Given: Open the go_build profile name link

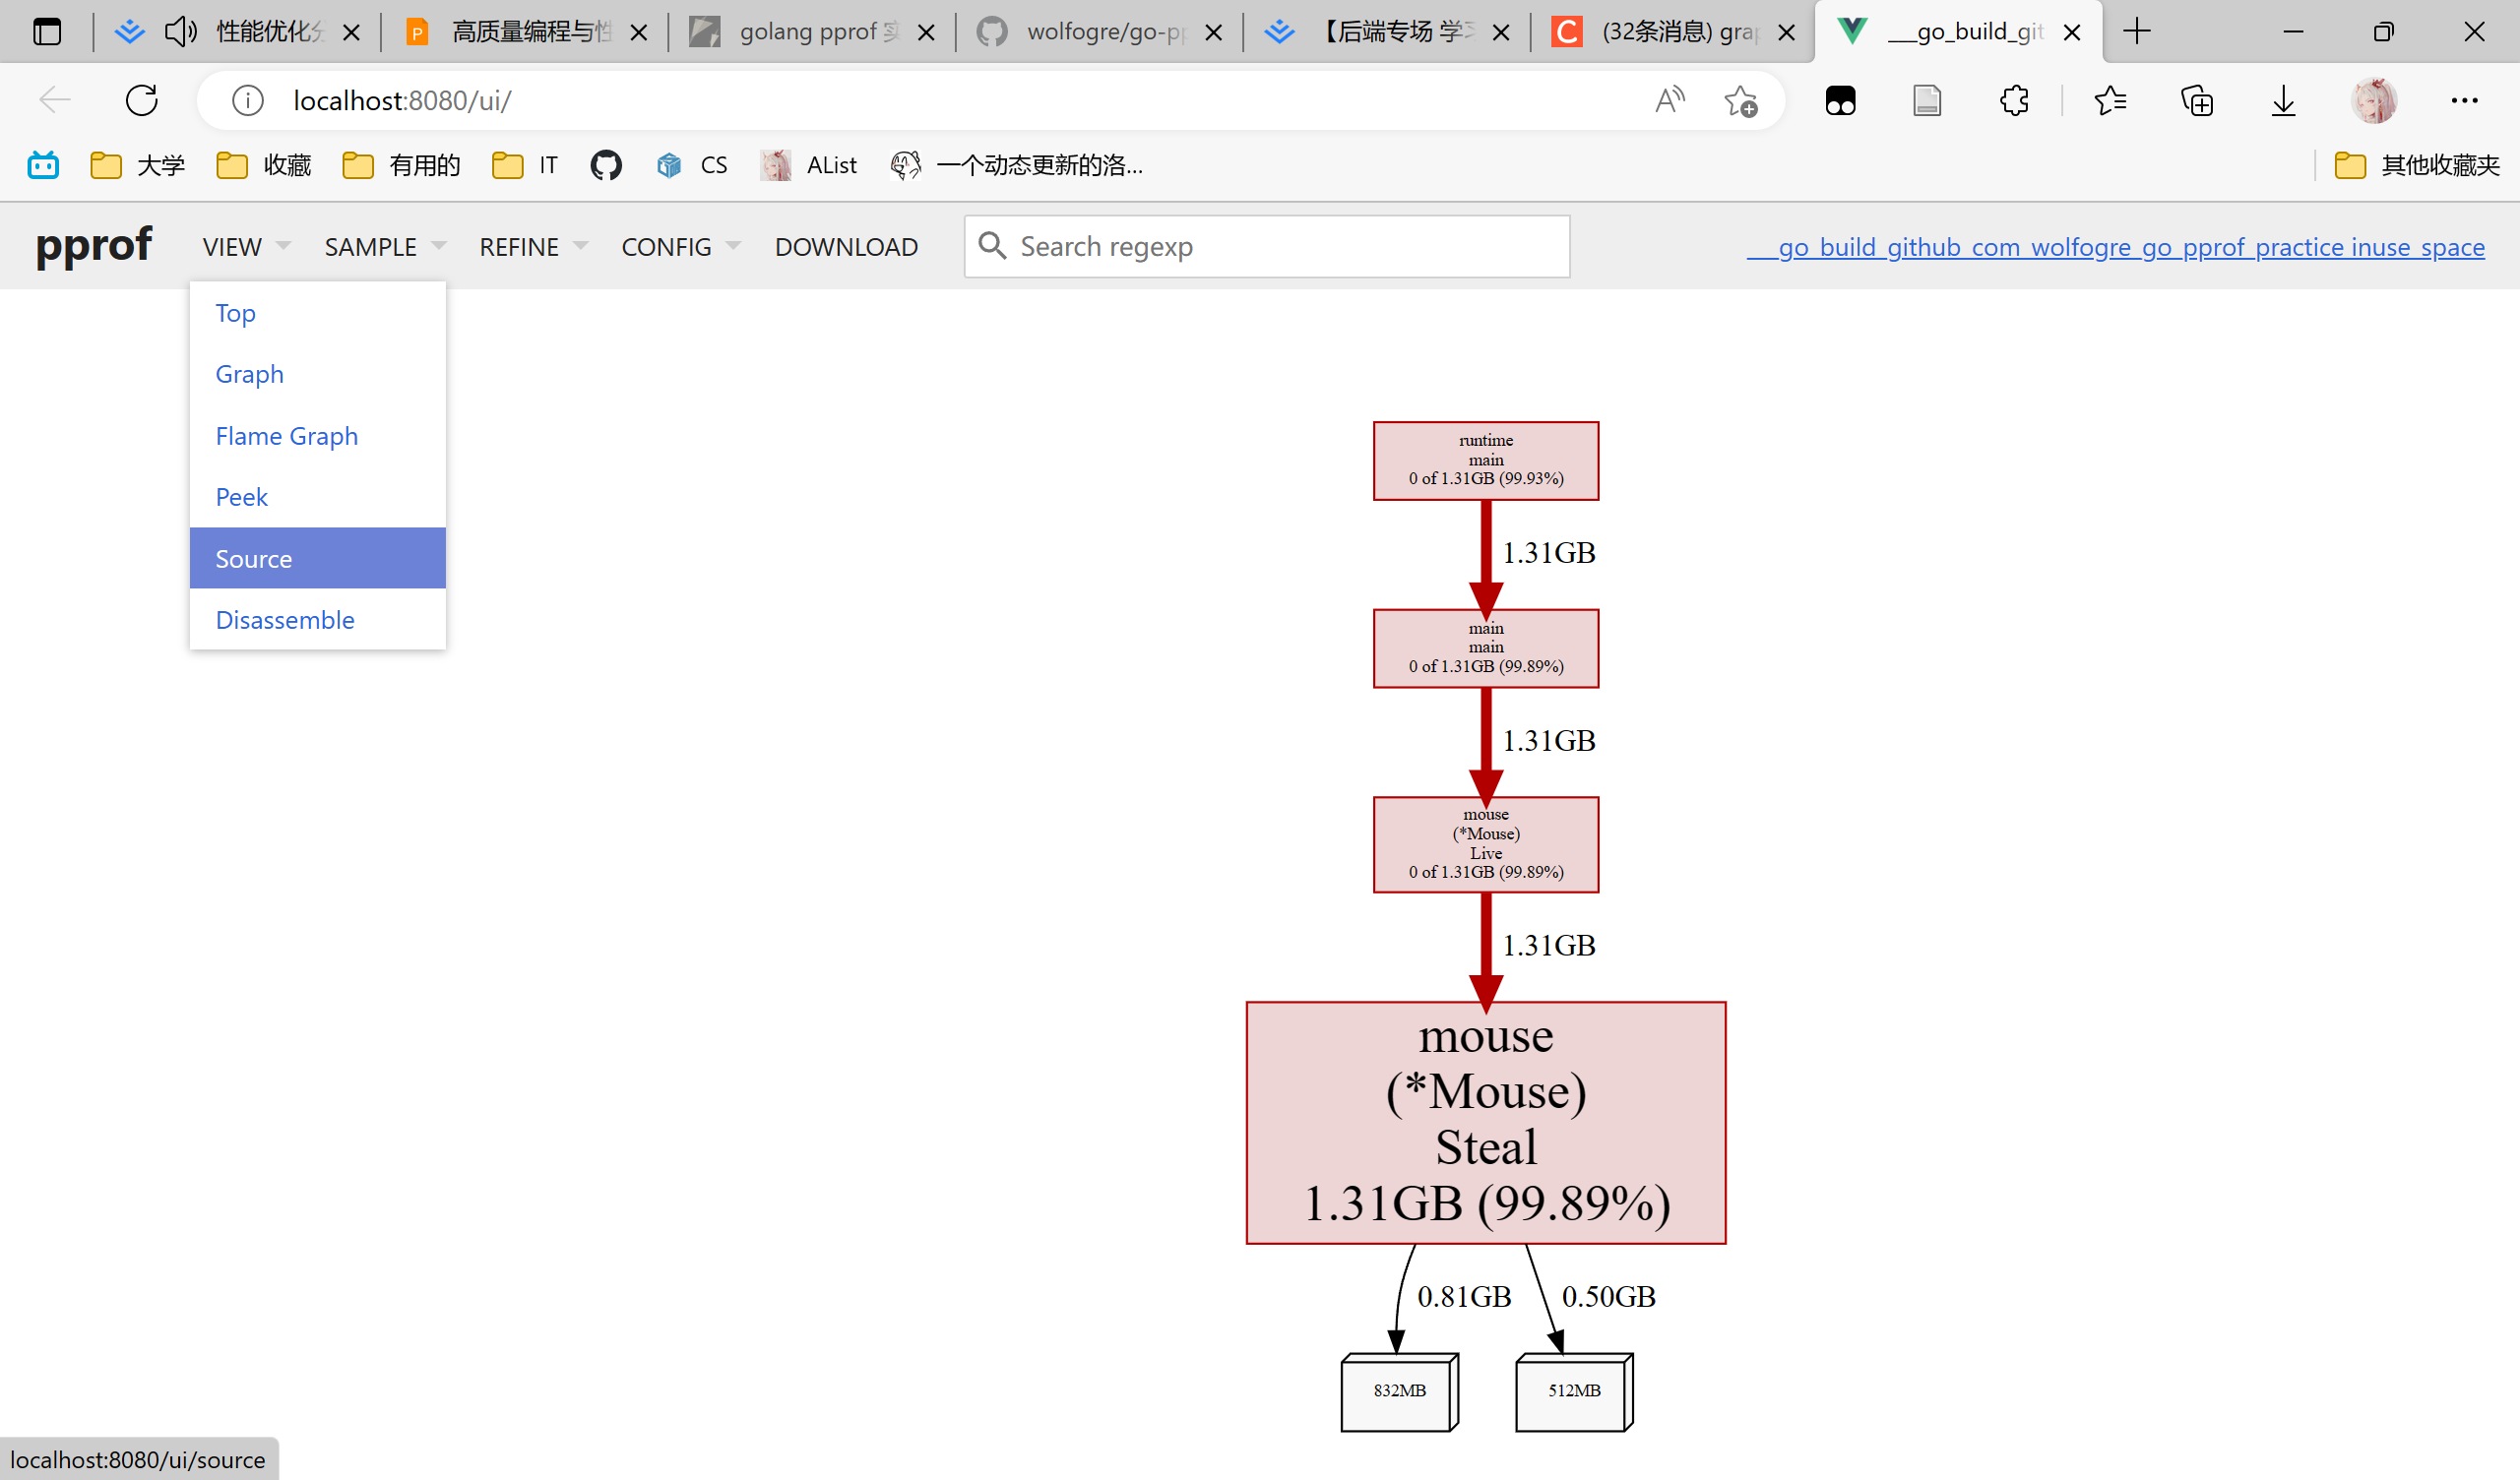Looking at the screenshot, I should click(2115, 247).
